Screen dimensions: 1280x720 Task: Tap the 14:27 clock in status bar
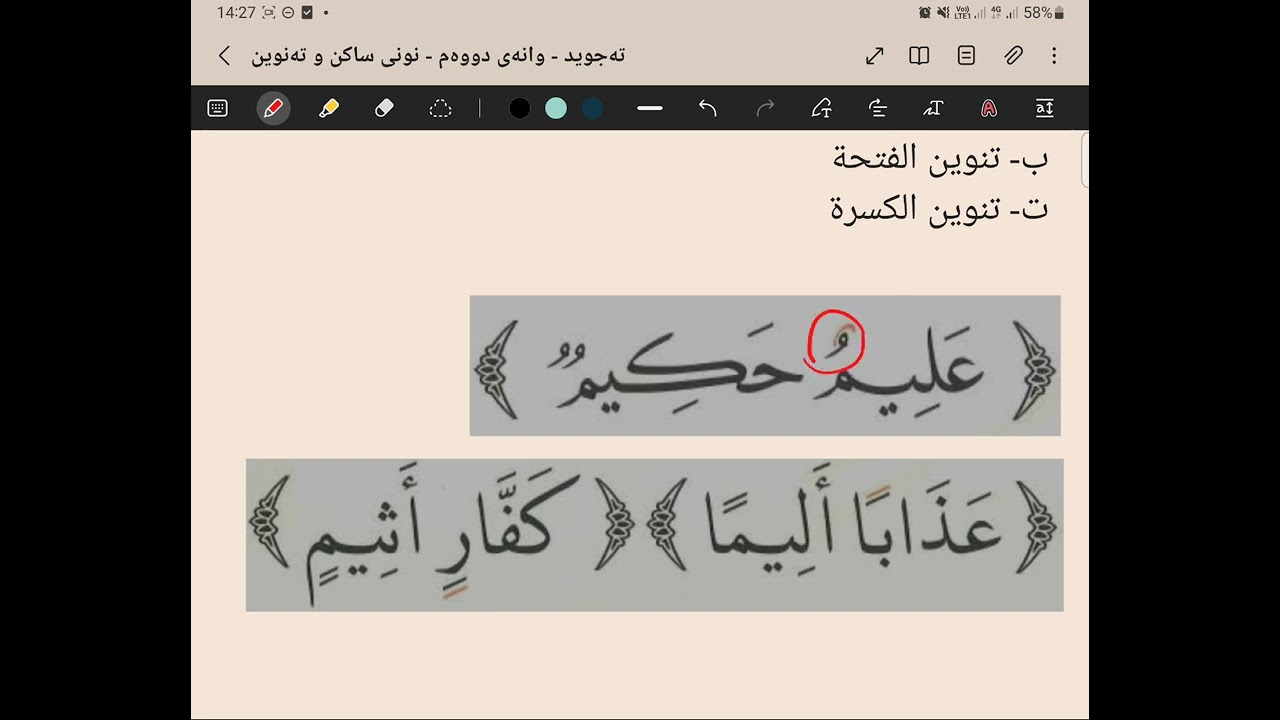click(x=235, y=13)
